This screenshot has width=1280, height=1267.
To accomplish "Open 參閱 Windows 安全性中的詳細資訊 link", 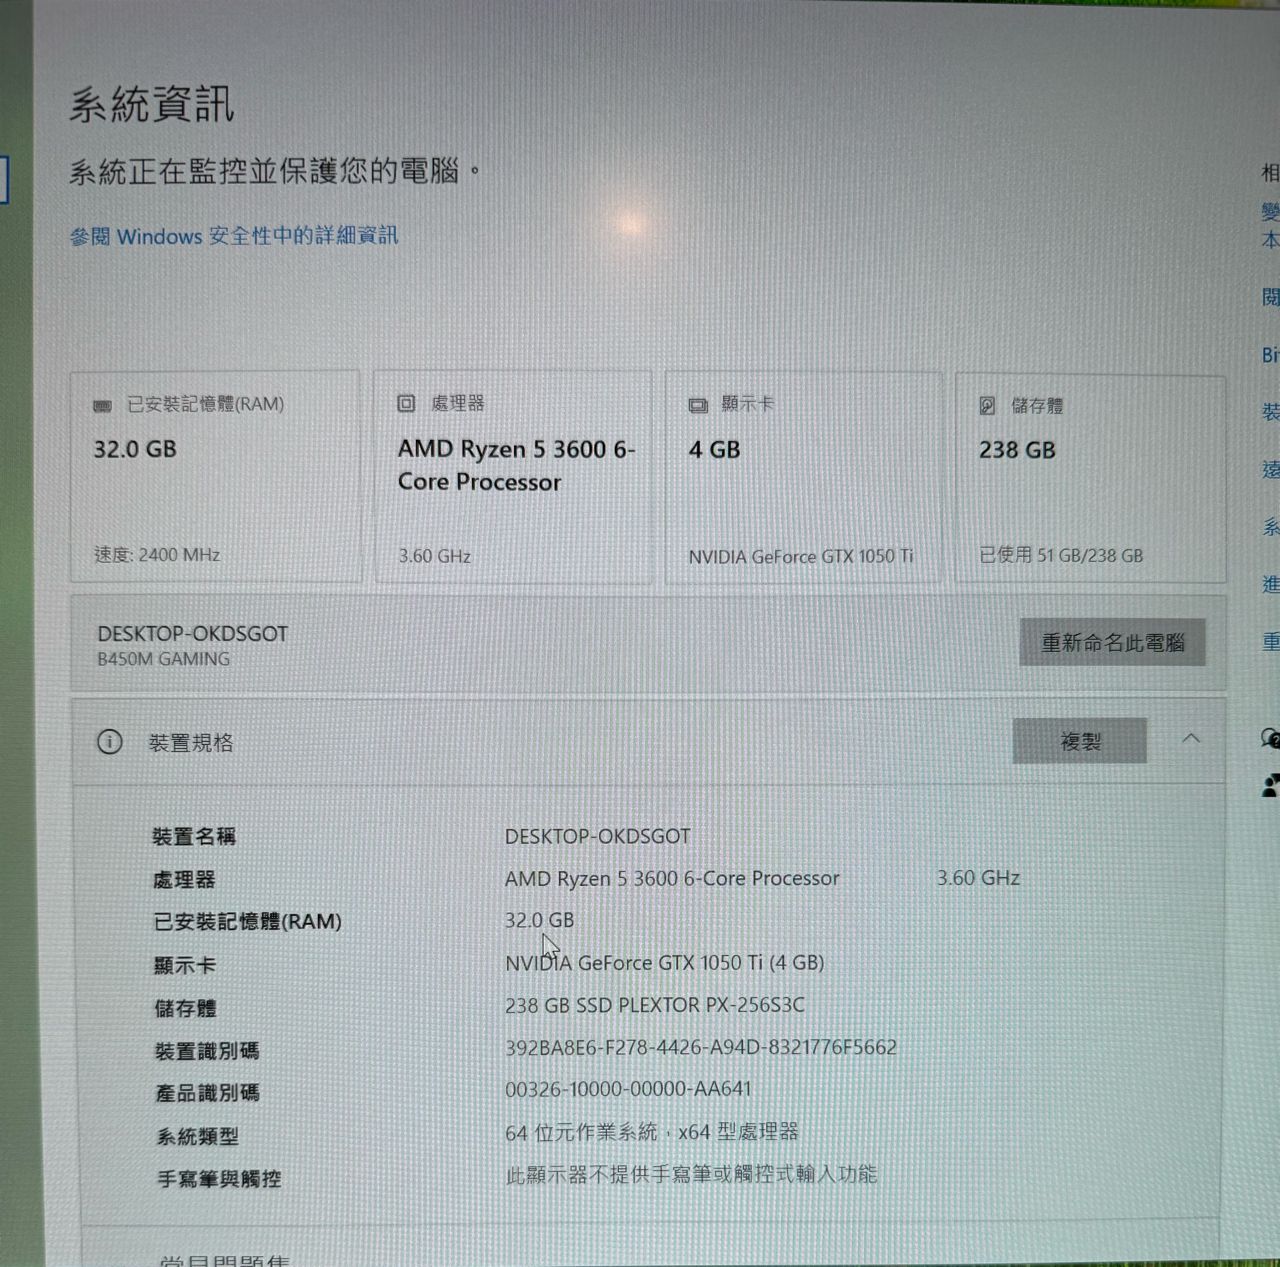I will coord(234,236).
